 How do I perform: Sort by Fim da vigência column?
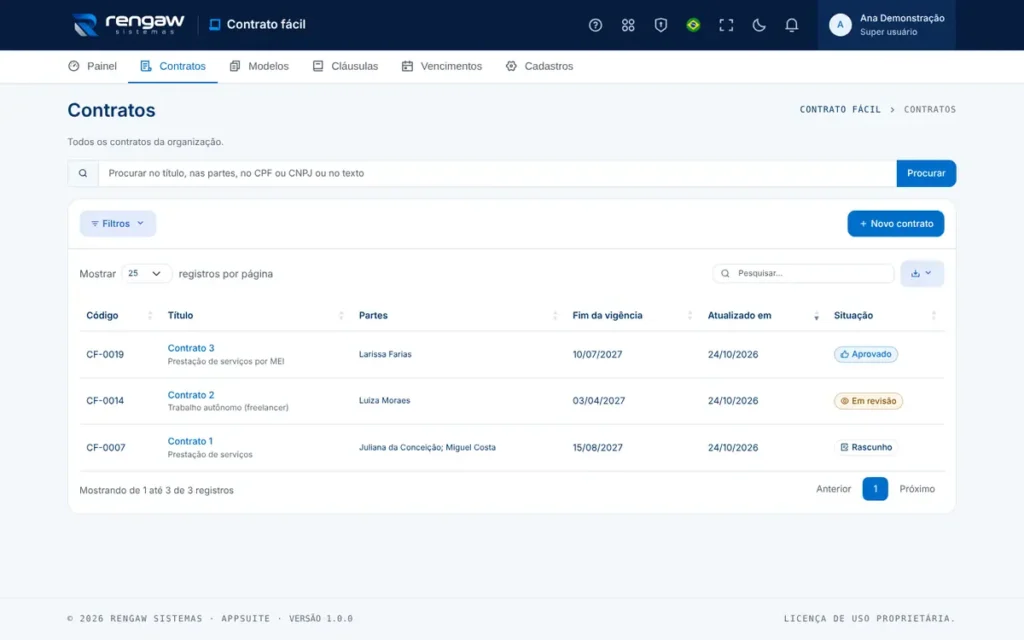[632, 315]
